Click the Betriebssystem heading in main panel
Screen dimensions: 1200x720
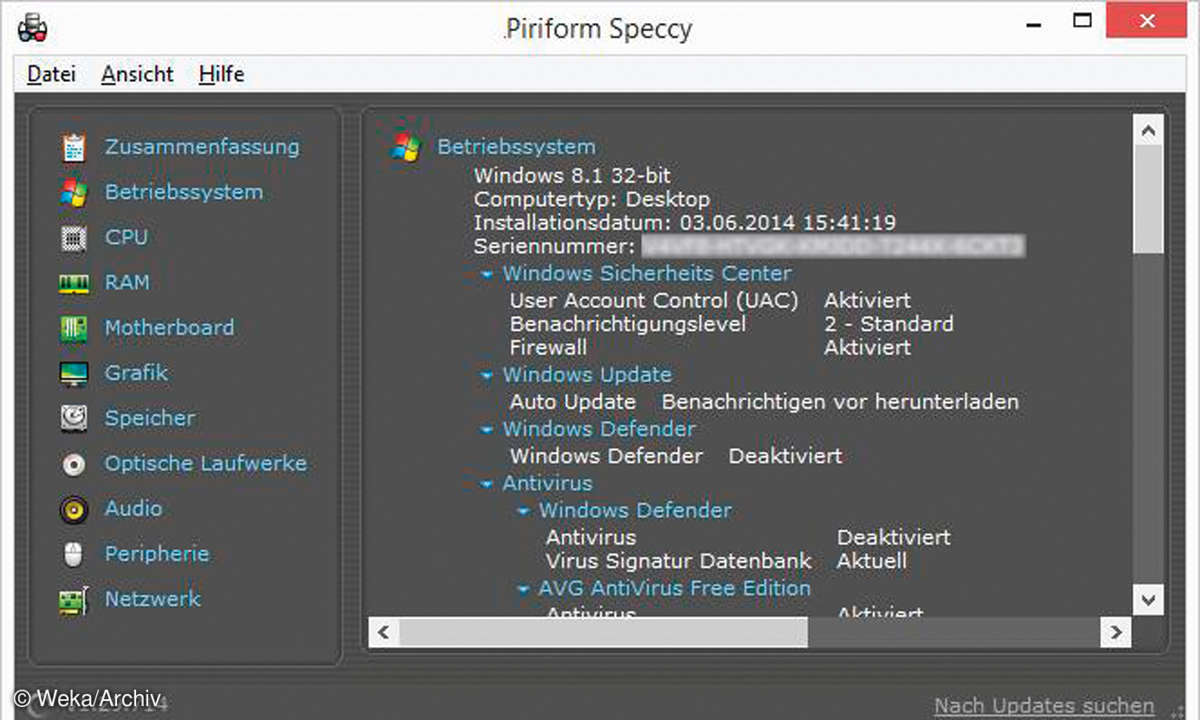[x=516, y=146]
